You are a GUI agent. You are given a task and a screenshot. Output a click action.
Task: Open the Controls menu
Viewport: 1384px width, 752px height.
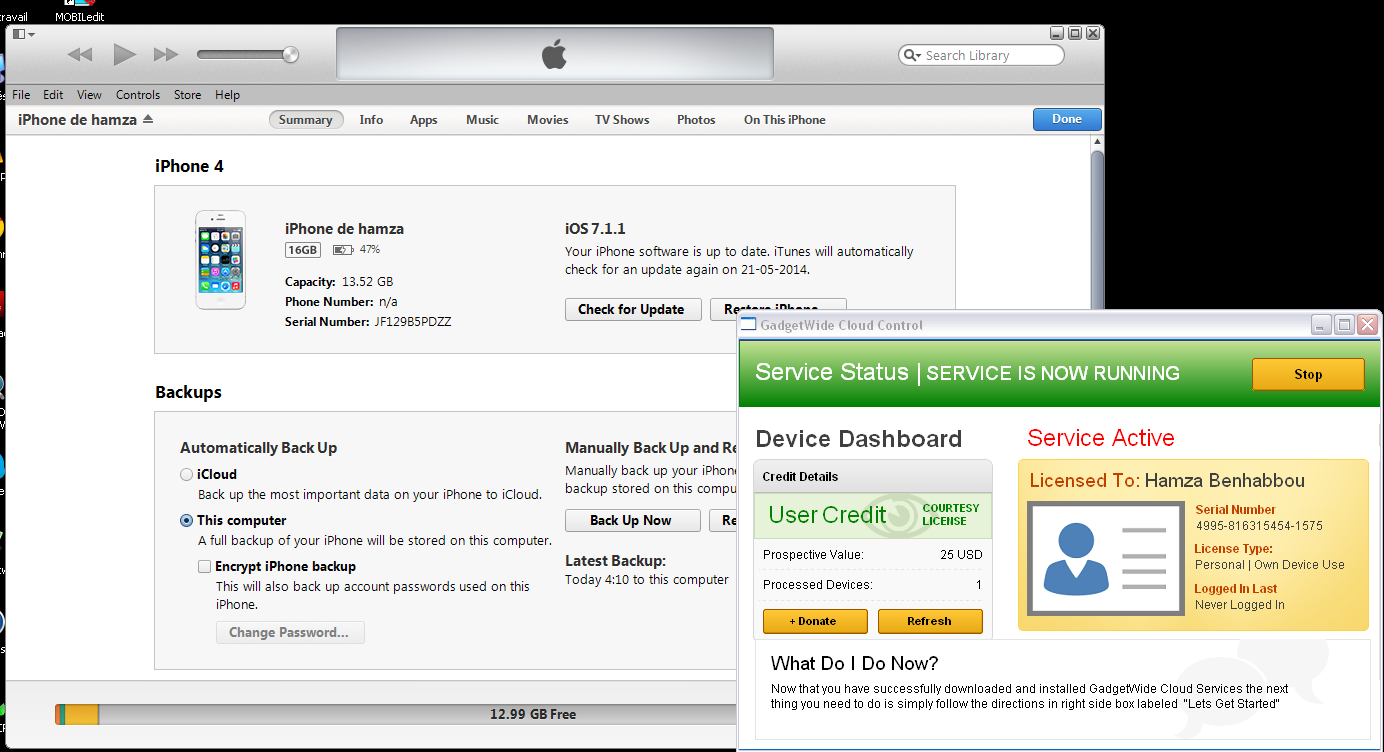point(138,95)
